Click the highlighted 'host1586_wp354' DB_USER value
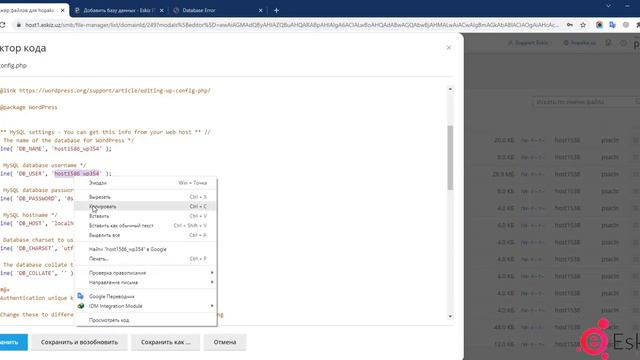Viewport: 640px width, 360px height. 77,173
